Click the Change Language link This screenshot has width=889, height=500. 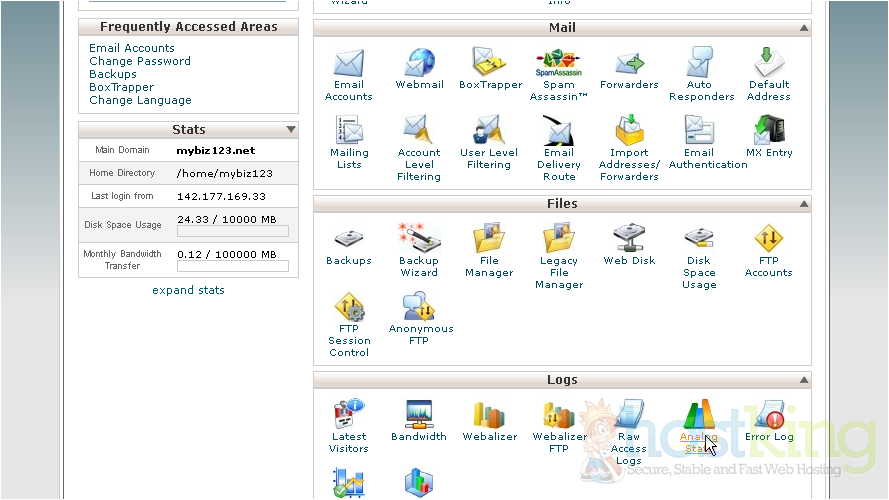(x=140, y=100)
